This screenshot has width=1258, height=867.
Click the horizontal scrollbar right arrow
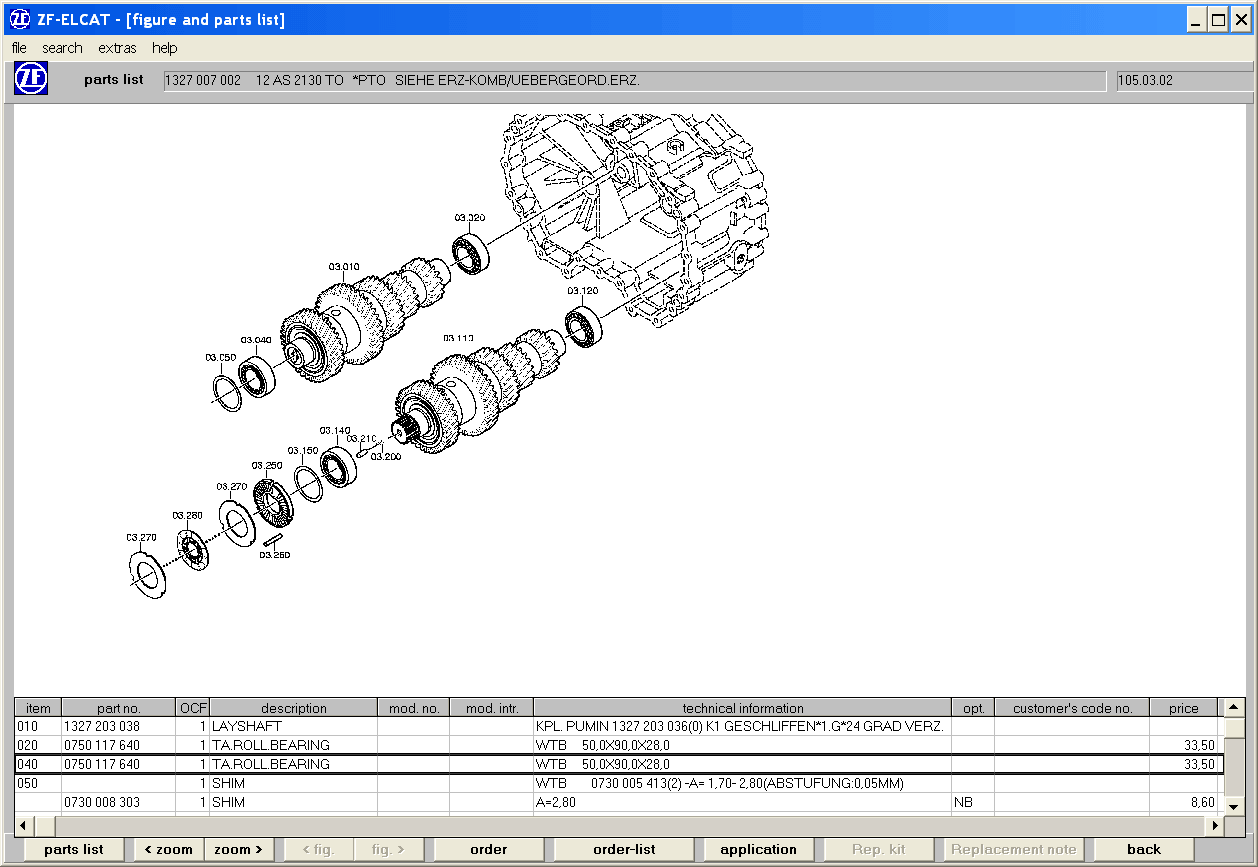pos(1215,825)
